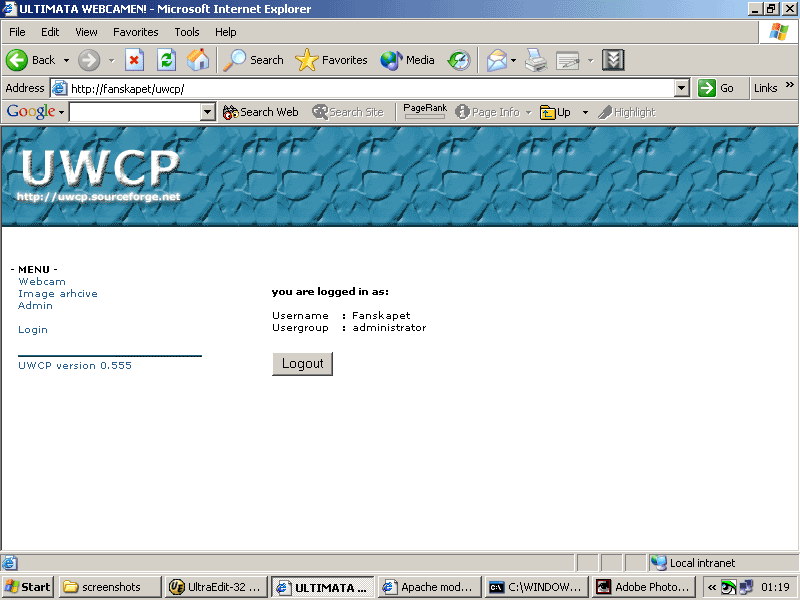Expand the Address bar dropdown
Screen dimensions: 800x600
[682, 88]
